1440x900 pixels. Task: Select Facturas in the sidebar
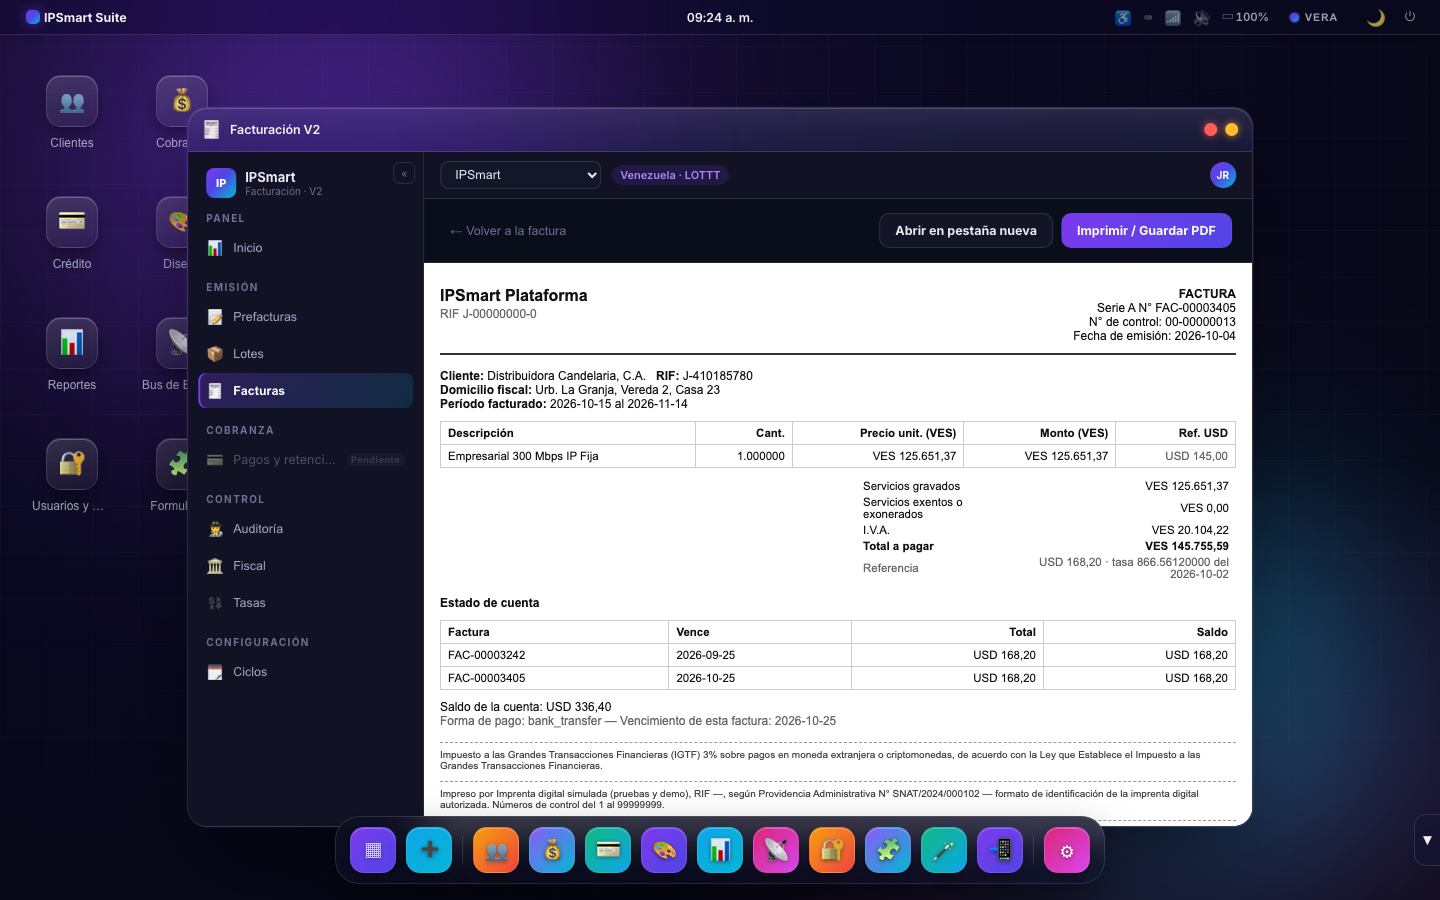click(x=306, y=391)
